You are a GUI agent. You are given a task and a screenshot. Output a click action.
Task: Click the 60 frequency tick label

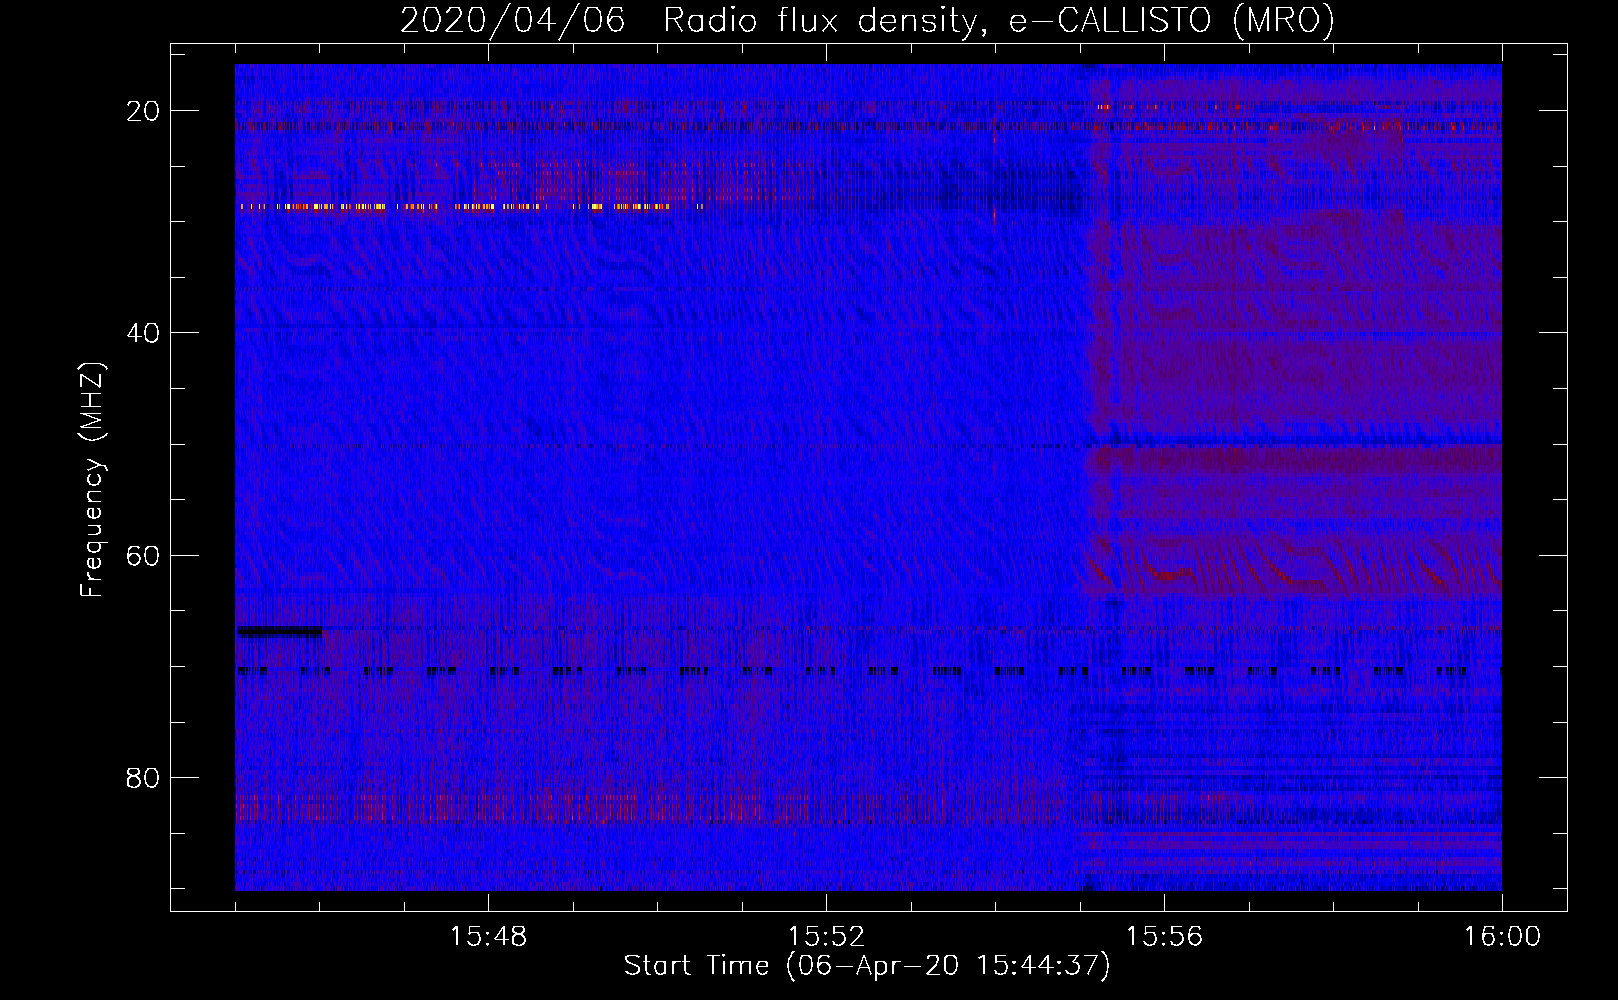pos(143,556)
